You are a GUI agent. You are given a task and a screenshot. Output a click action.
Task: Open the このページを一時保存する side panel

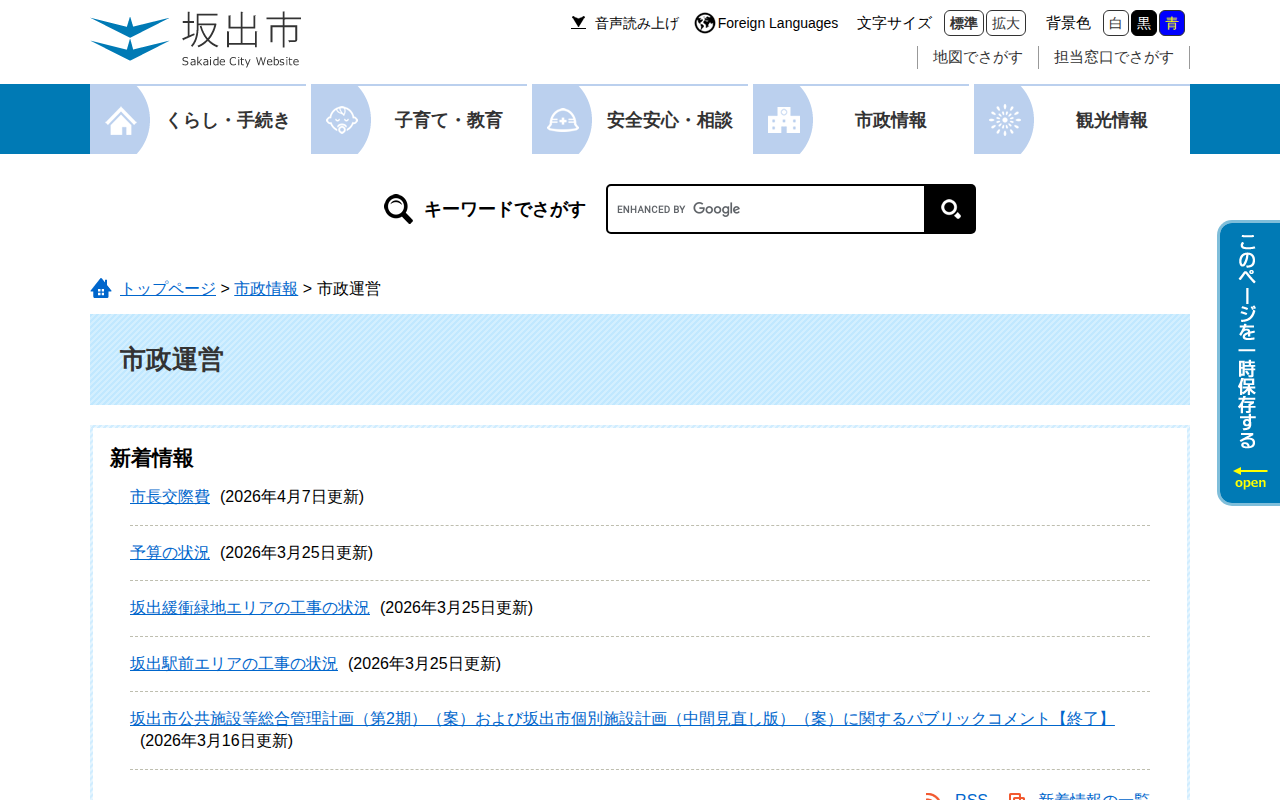1248,362
